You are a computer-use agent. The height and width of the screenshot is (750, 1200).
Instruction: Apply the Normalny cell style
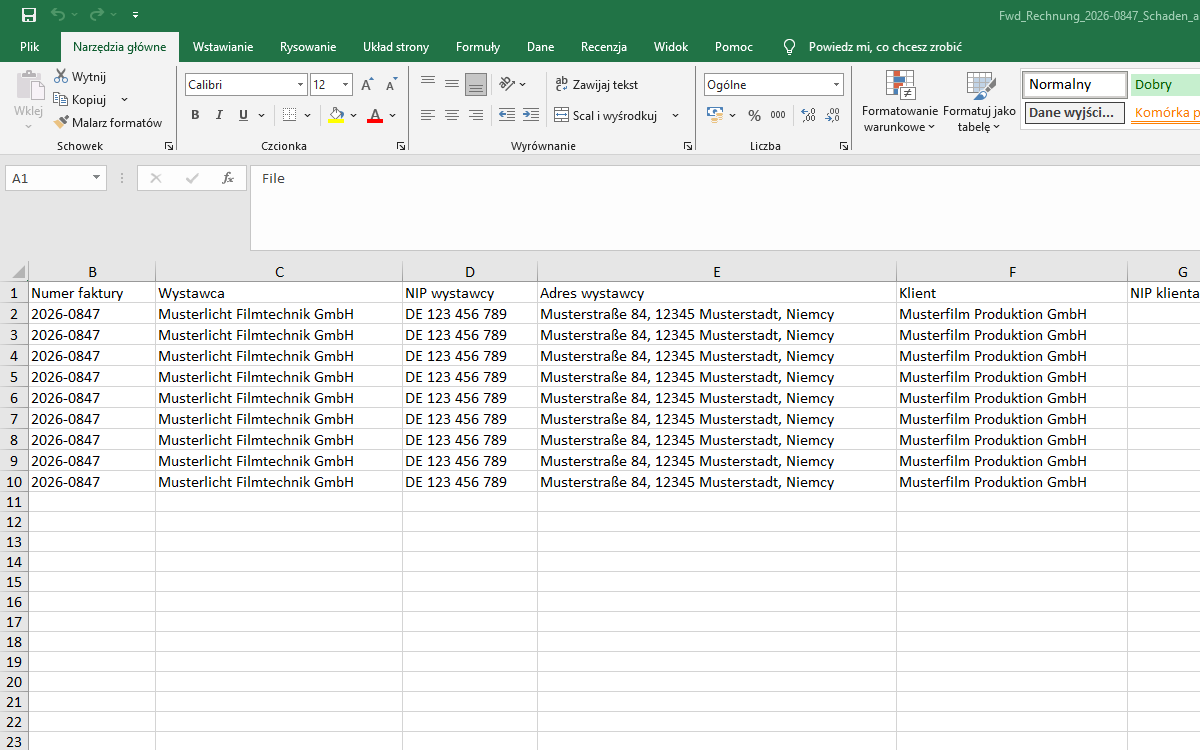[1075, 85]
